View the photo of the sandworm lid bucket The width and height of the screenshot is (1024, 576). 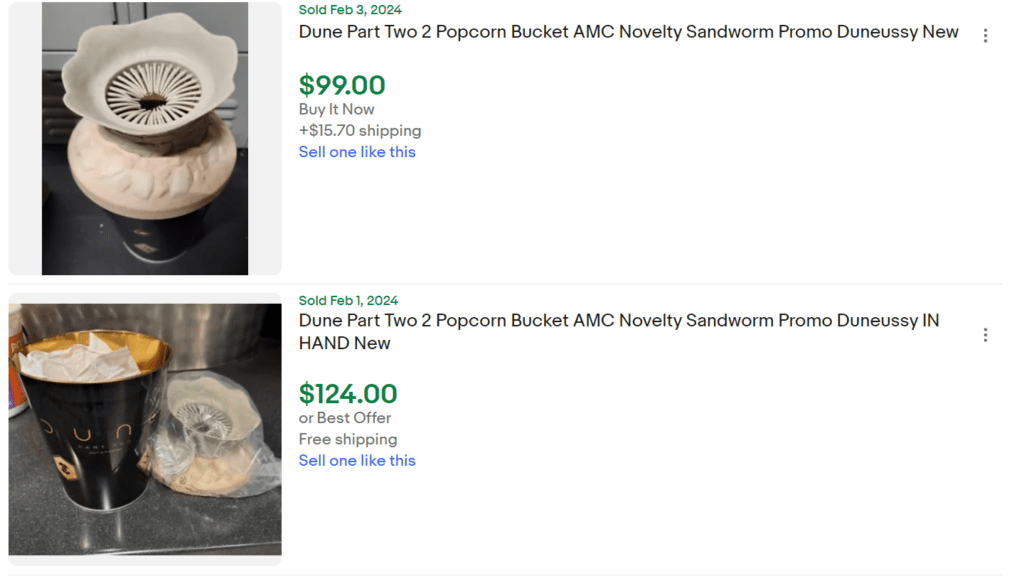coord(144,138)
